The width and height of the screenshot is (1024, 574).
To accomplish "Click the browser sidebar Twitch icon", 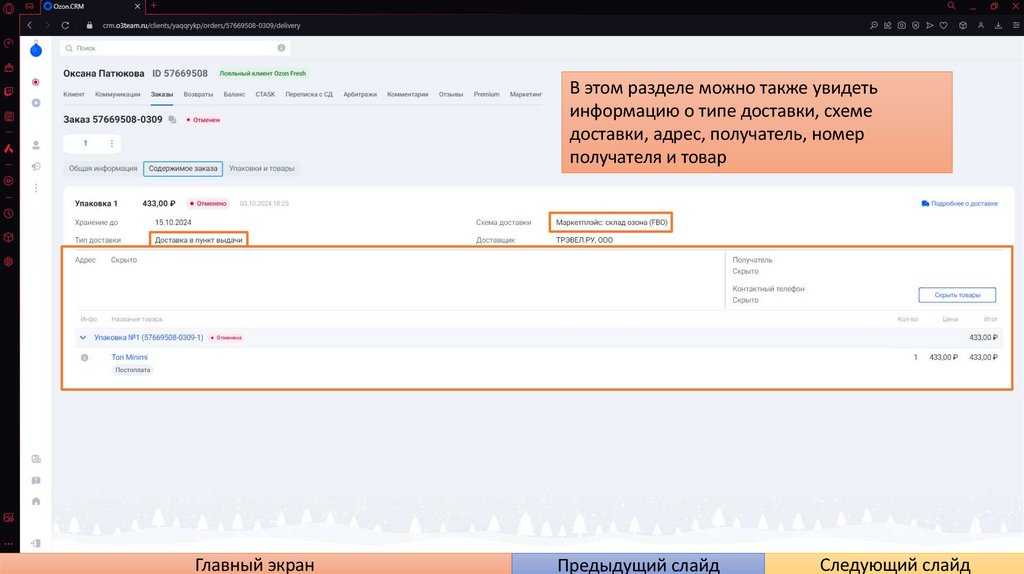I will click(x=8, y=92).
